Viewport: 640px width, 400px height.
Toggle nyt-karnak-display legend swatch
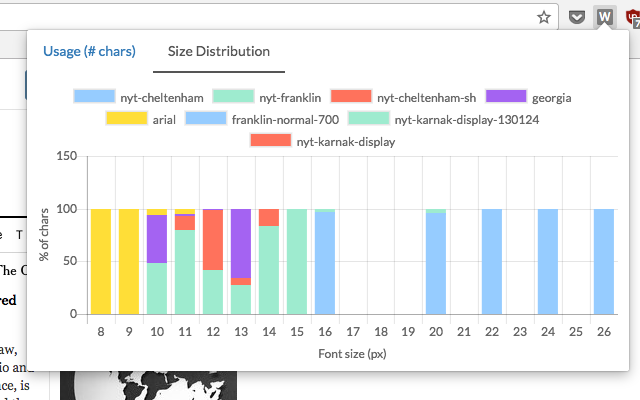[x=271, y=140]
